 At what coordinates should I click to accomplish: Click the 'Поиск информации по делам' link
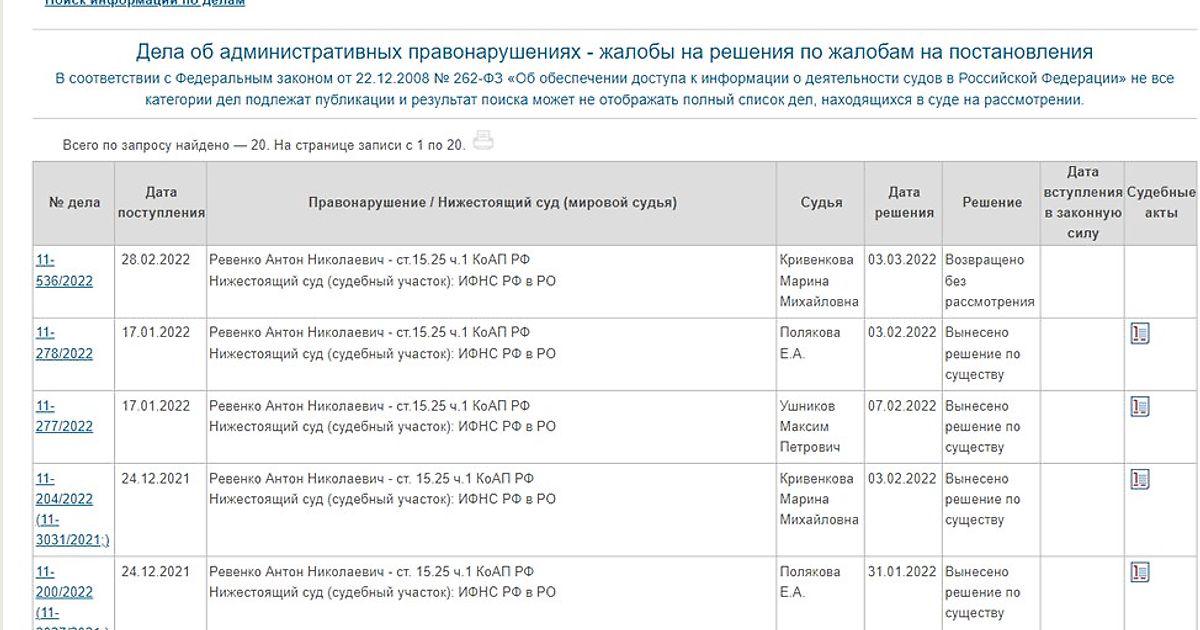click(145, 3)
